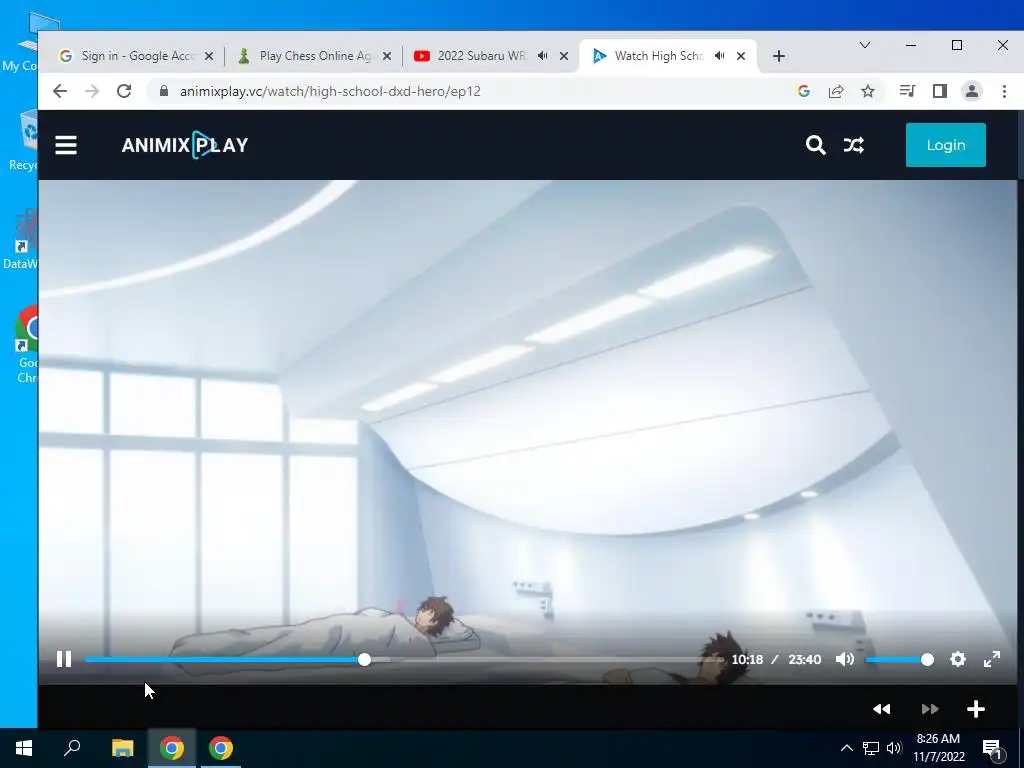The height and width of the screenshot is (768, 1024).
Task: Seek on the video progress bar
Action: 404,660
